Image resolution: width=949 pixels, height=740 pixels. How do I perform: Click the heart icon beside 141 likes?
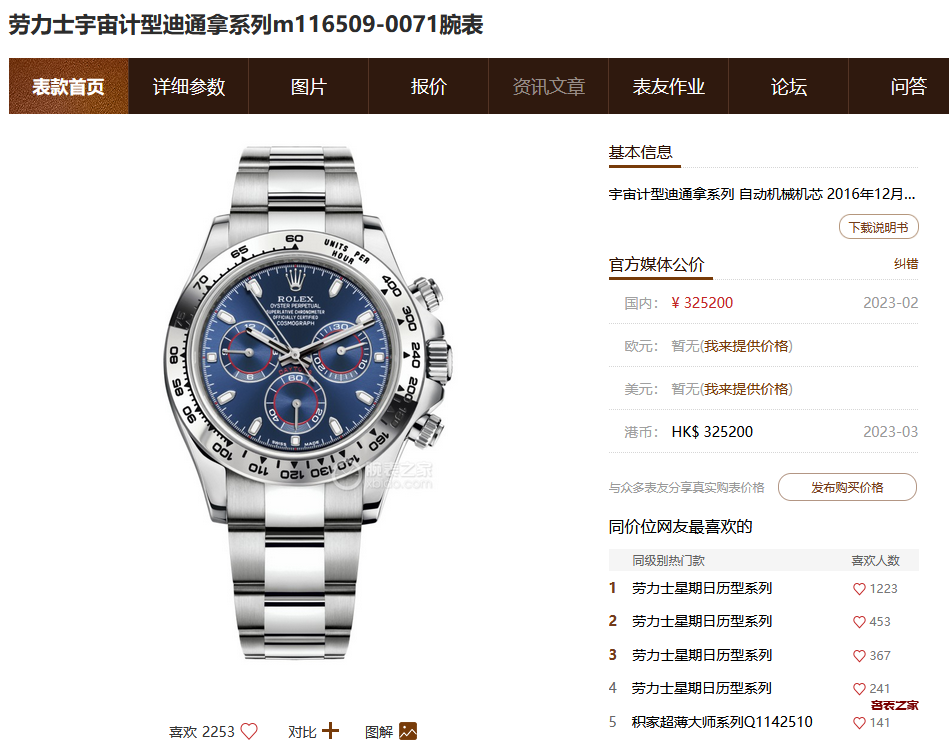[x=859, y=723]
